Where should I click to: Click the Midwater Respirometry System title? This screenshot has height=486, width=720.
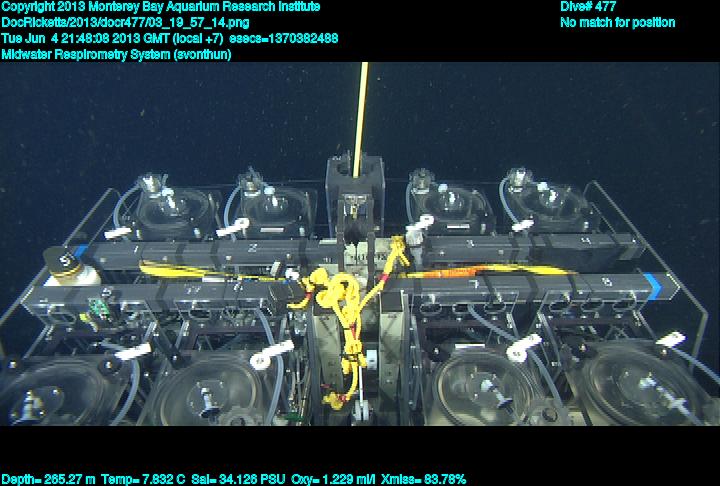116,55
